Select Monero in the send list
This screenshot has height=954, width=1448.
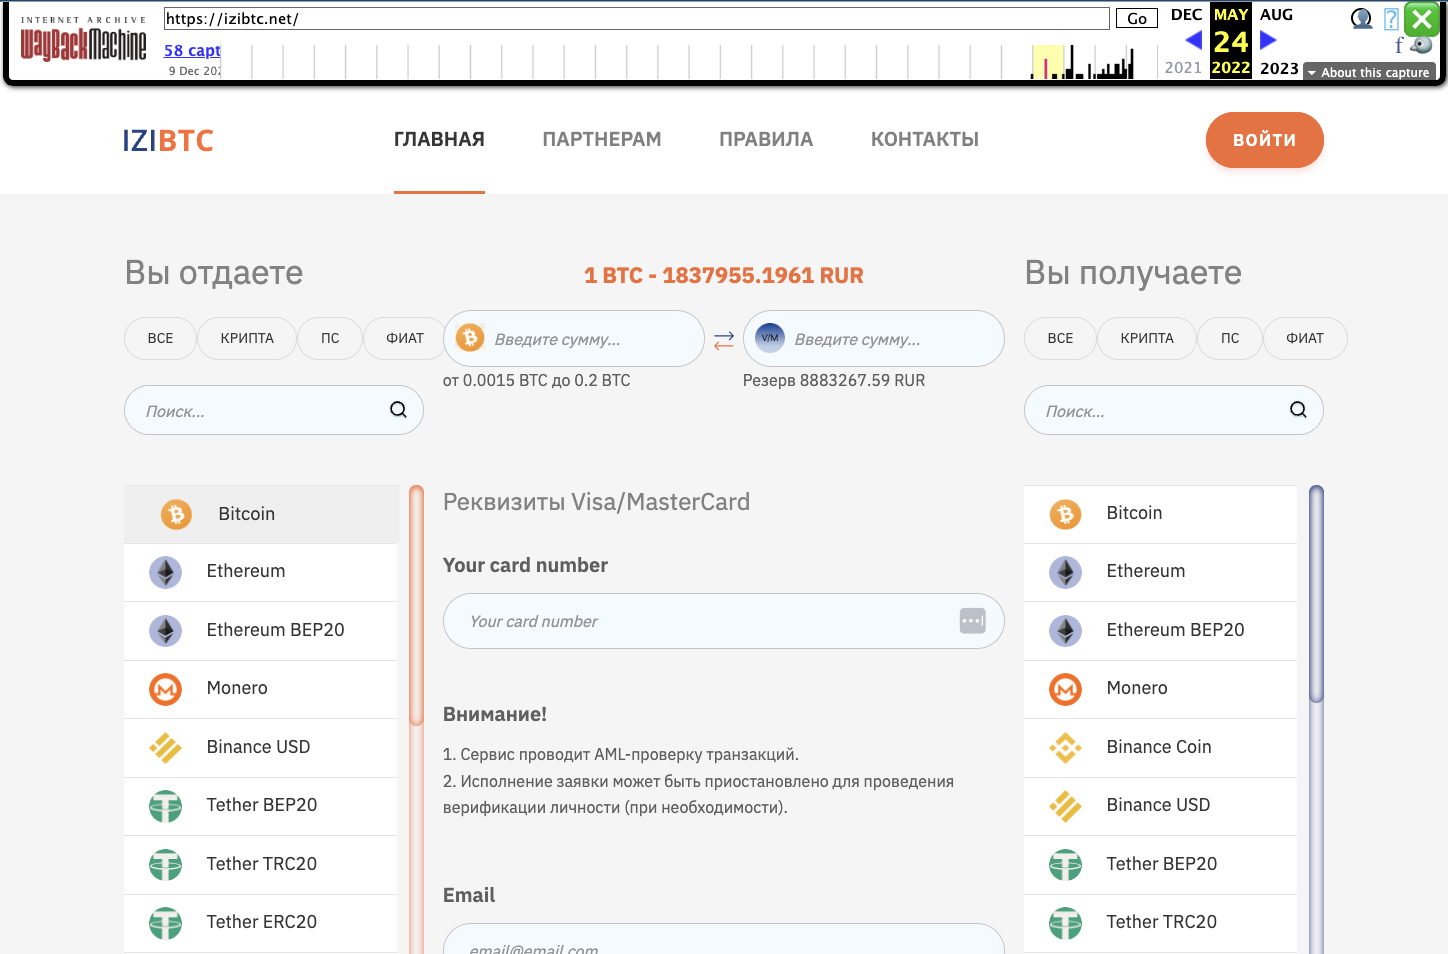click(x=261, y=689)
